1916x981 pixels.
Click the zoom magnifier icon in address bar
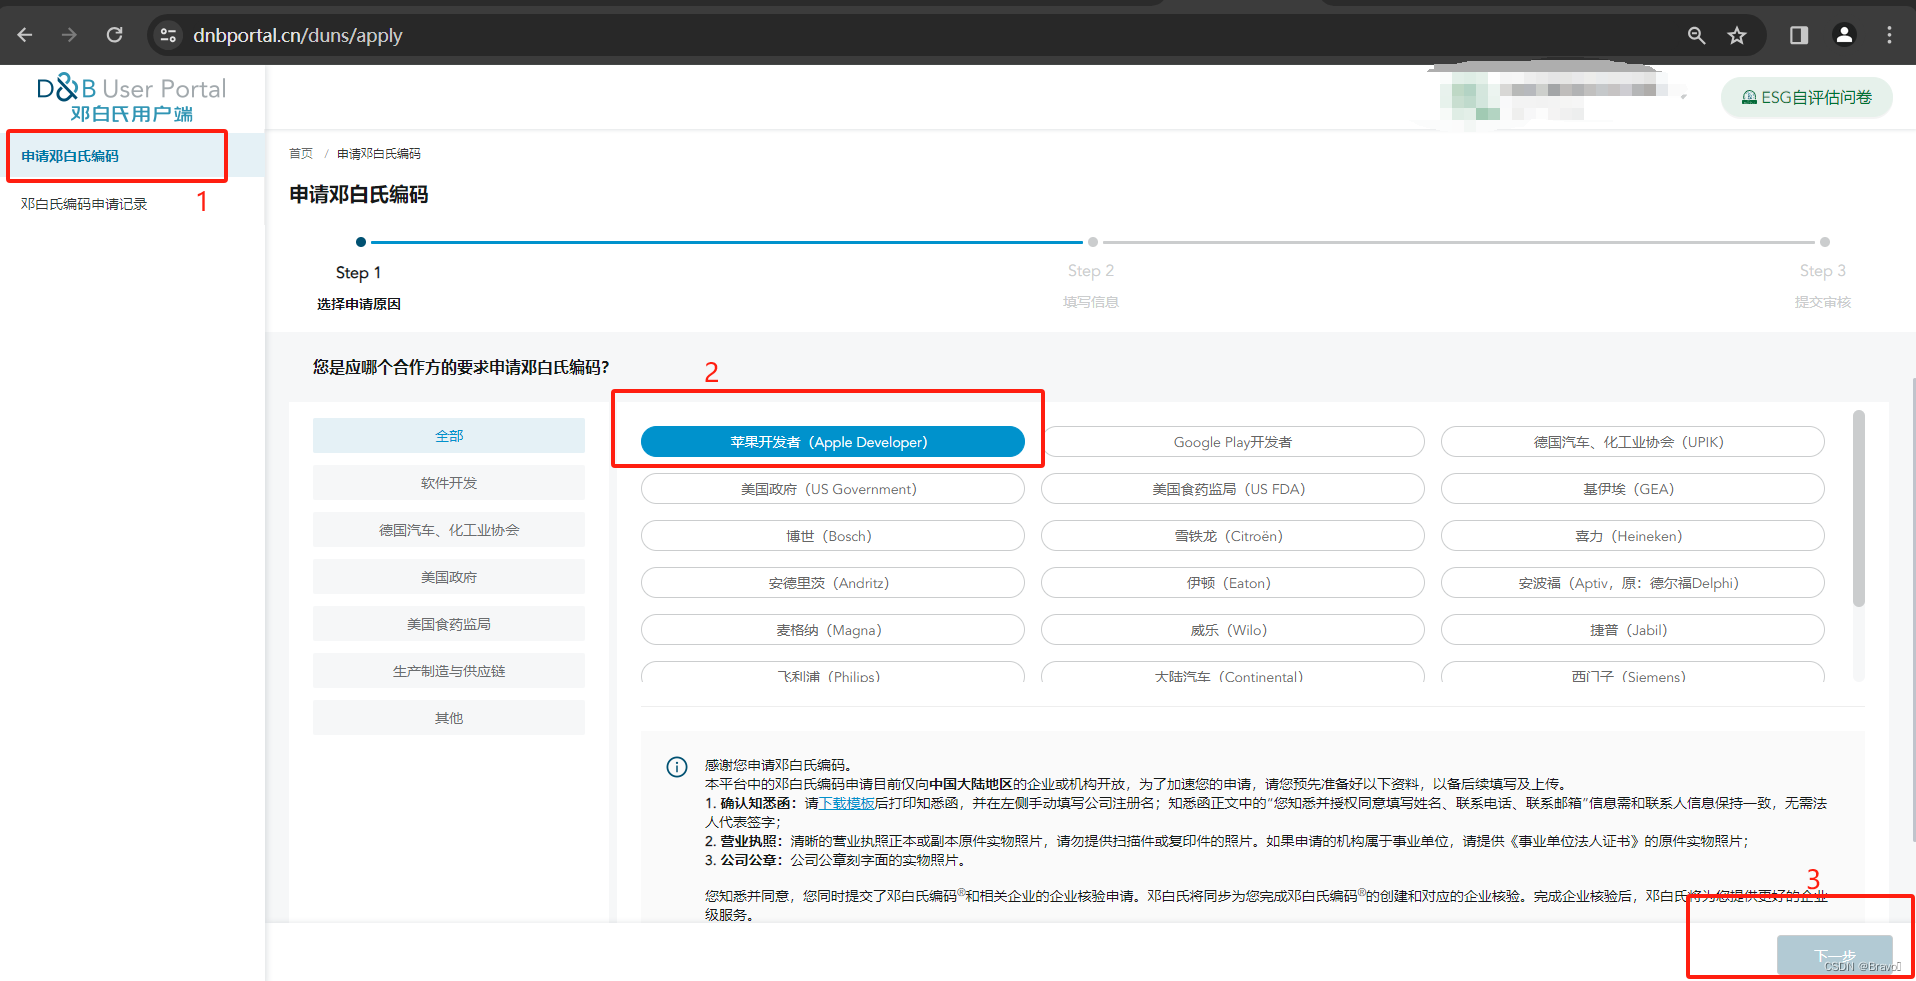1696,35
